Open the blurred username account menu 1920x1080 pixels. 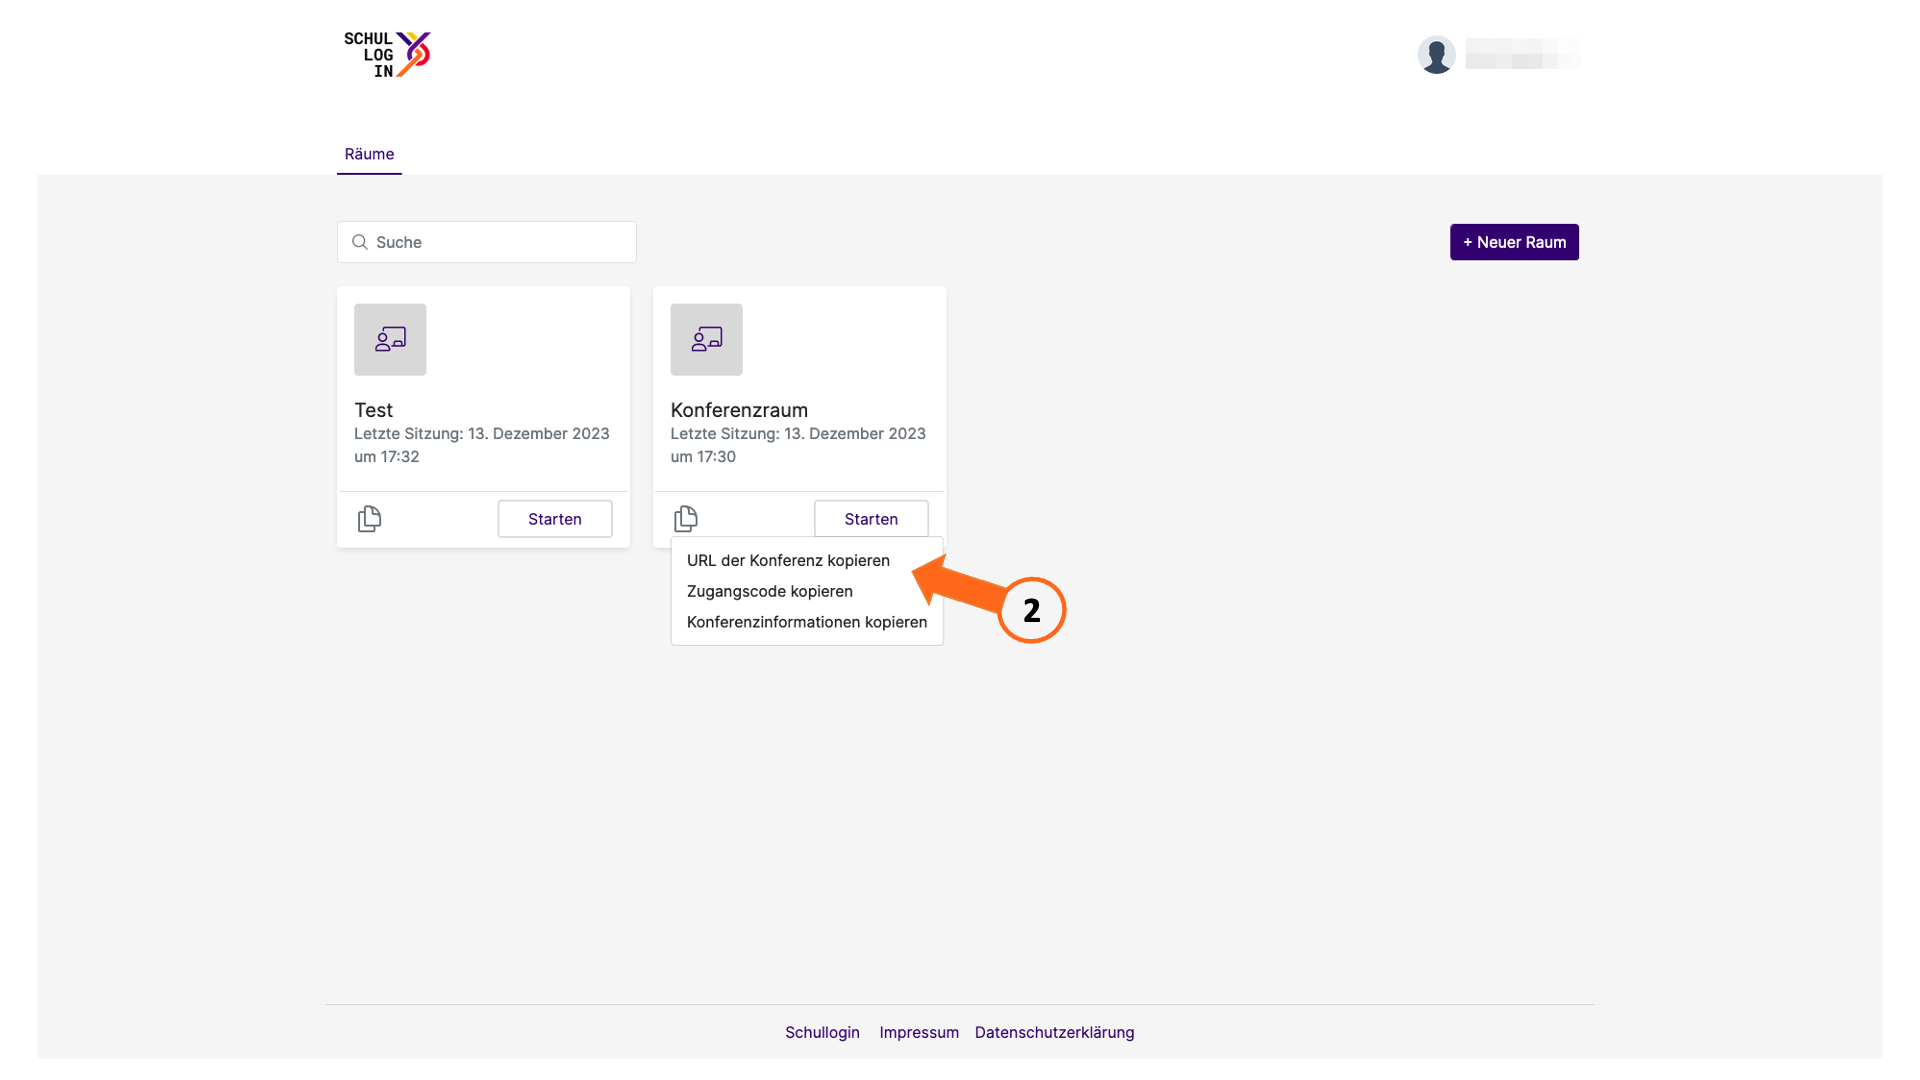[1523, 54]
